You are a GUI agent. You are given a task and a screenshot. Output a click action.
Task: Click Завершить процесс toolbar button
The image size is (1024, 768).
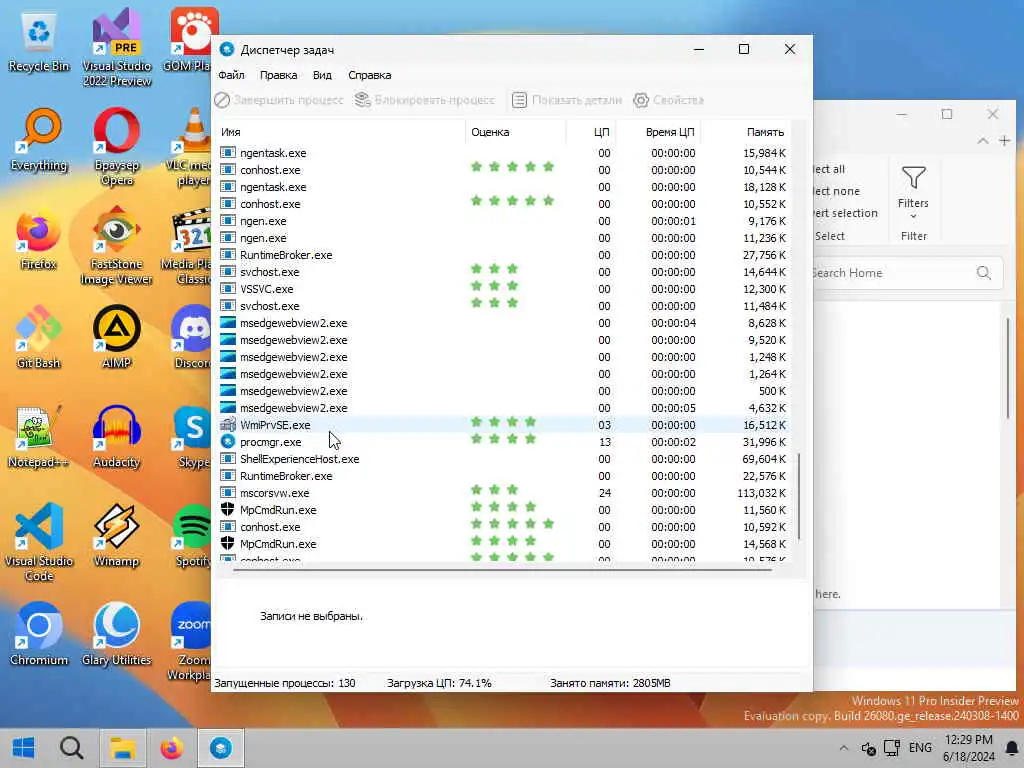(x=279, y=100)
